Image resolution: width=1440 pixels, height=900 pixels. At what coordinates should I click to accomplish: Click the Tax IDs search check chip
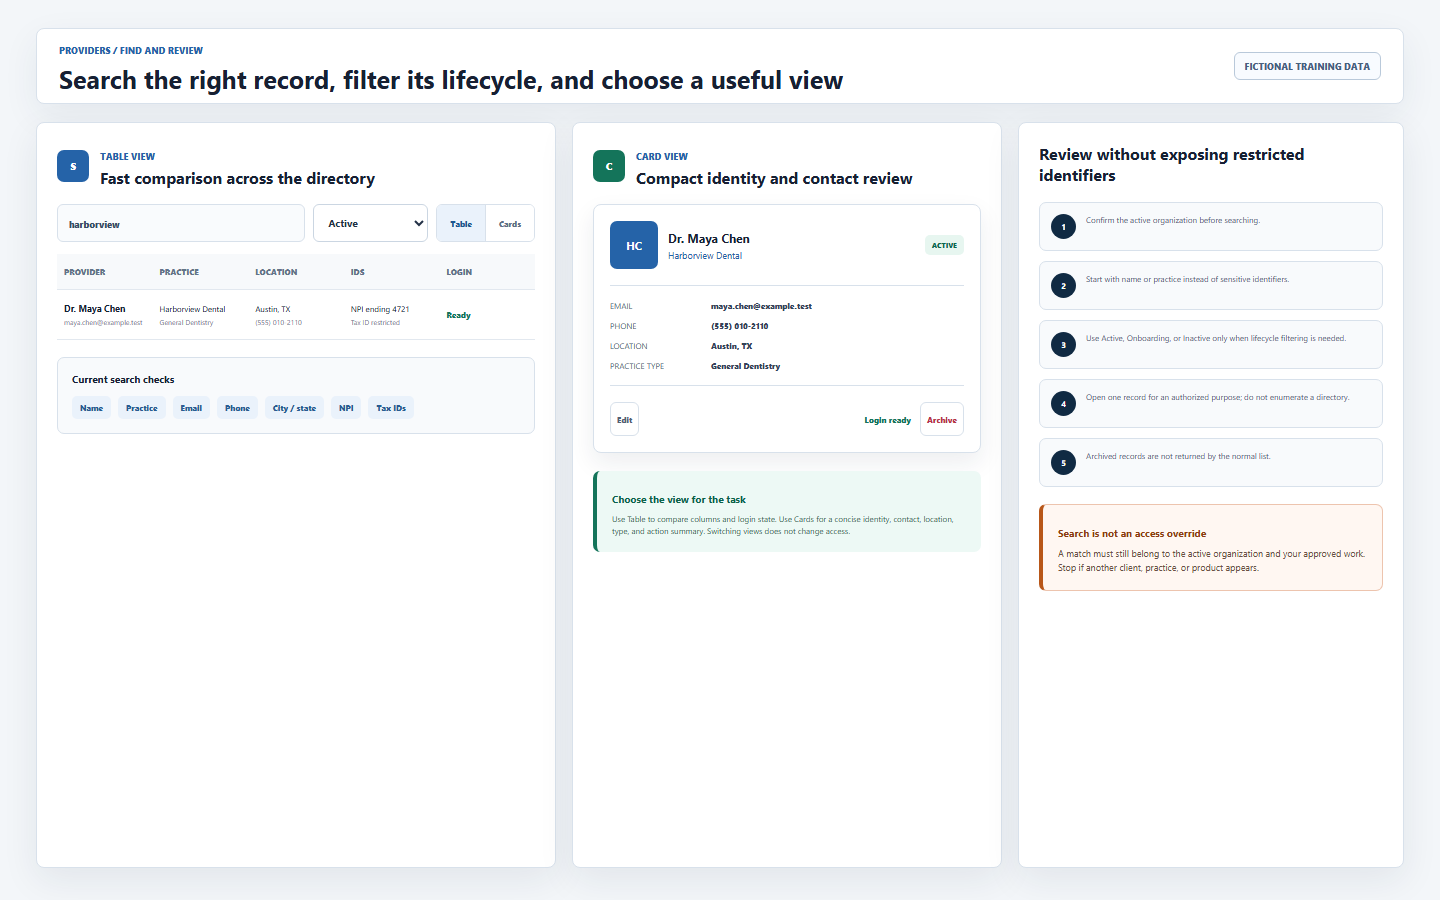[391, 408]
